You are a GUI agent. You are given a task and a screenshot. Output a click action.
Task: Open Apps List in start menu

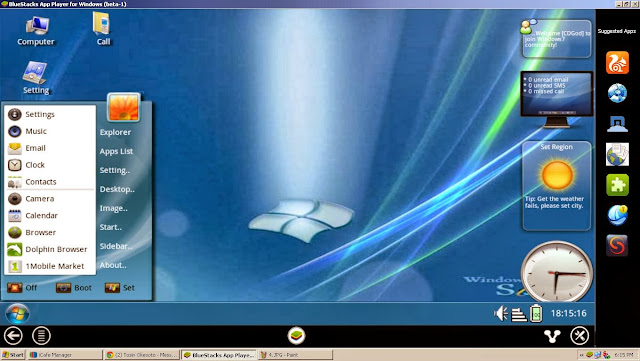tap(116, 151)
